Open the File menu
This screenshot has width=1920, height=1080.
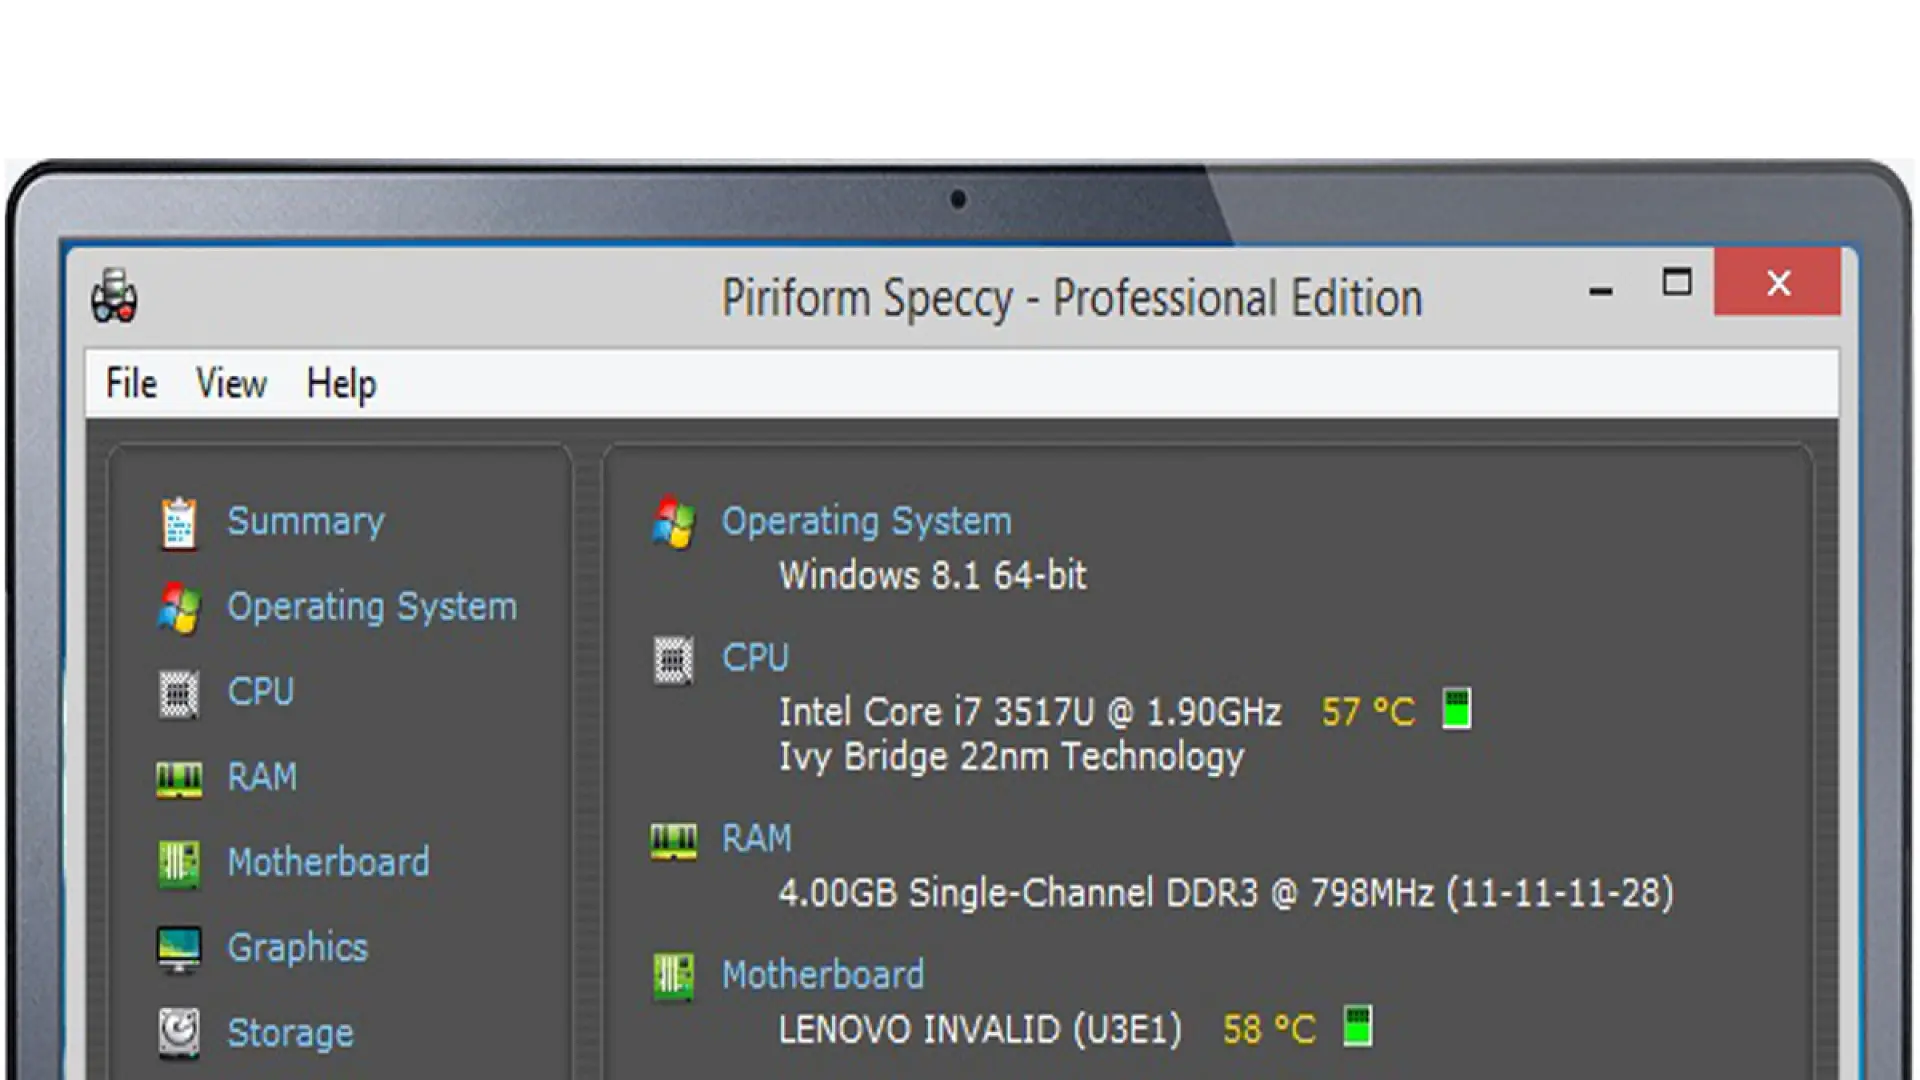click(x=131, y=384)
